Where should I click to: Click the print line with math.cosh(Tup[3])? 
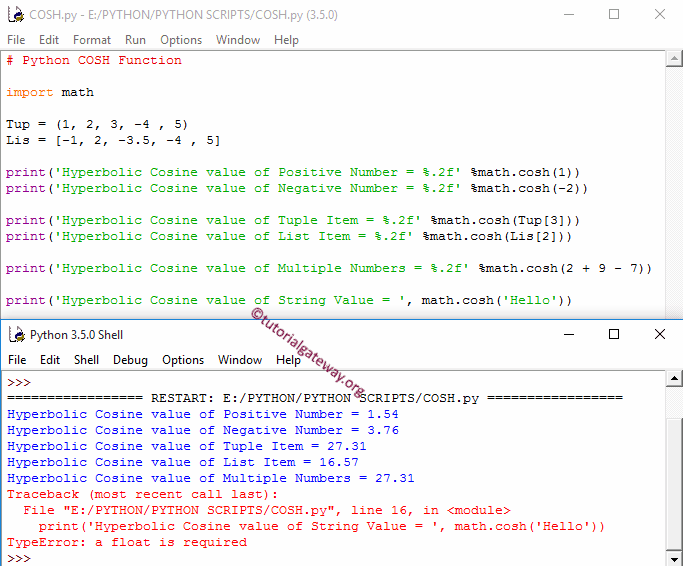click(x=293, y=220)
